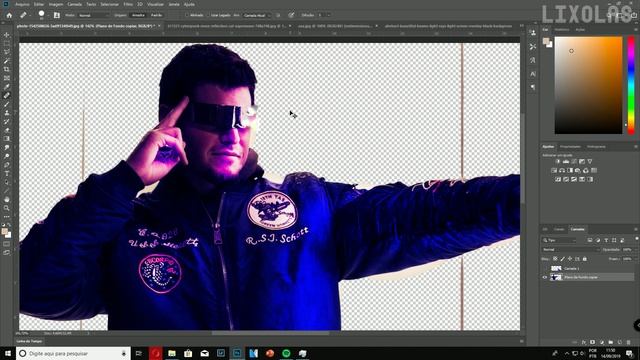640x360 pixels.
Task: Open File Explorer from the taskbar
Action: tap(172, 353)
